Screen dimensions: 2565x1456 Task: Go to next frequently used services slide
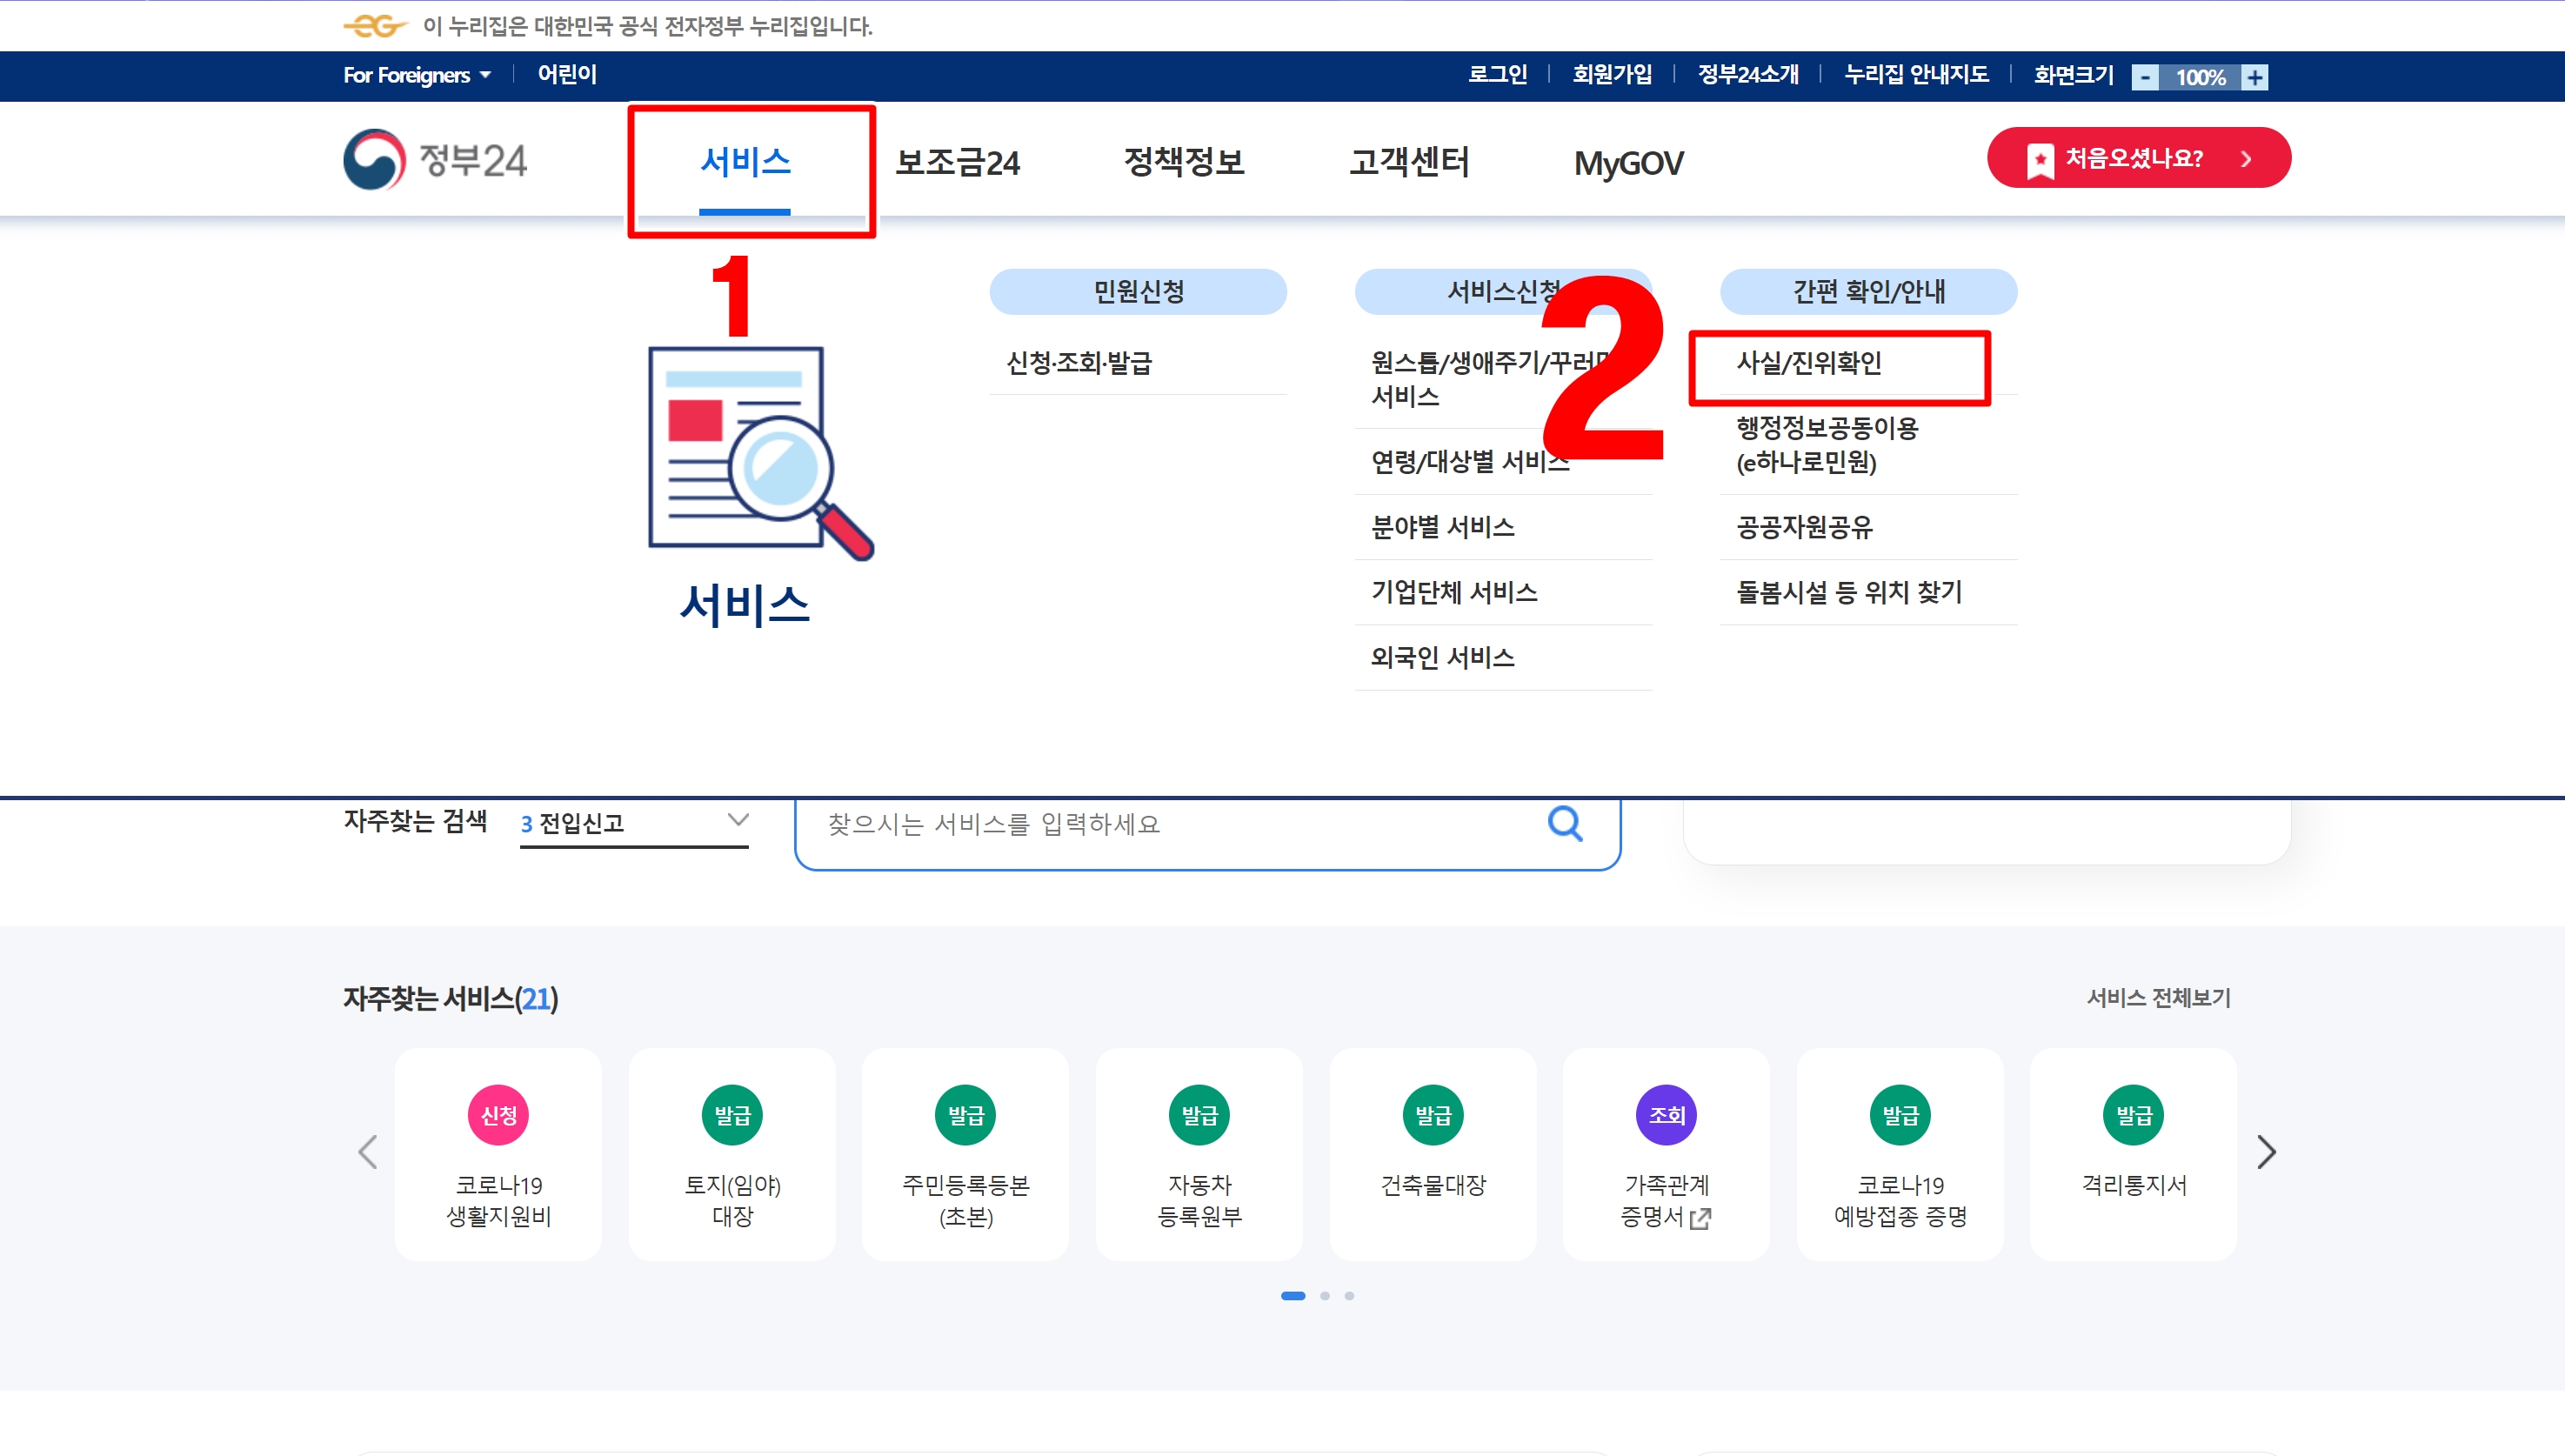(2266, 1152)
